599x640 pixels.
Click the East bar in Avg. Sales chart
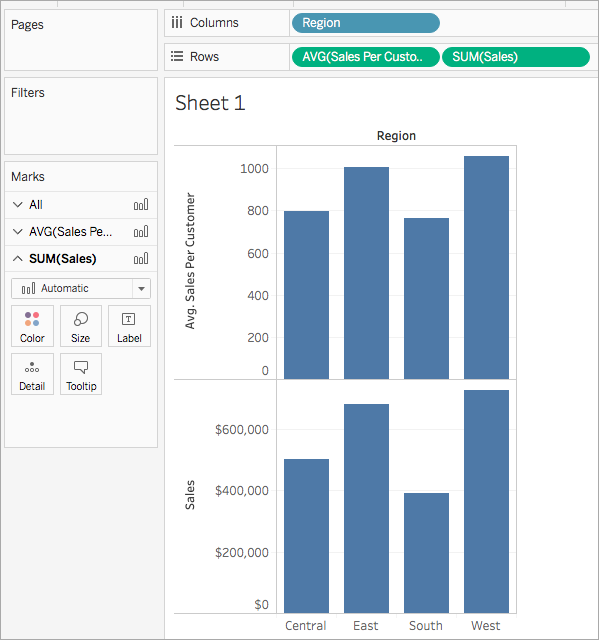pos(366,273)
